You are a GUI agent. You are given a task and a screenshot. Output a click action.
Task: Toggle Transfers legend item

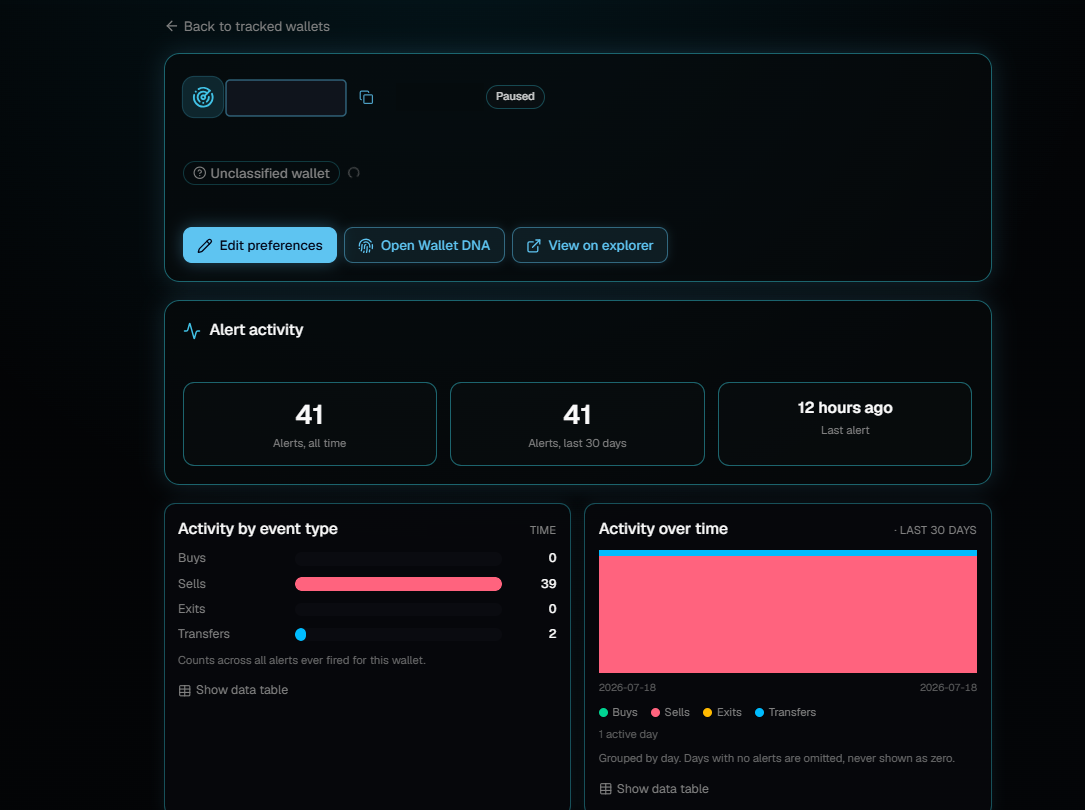pyautogui.click(x=785, y=712)
